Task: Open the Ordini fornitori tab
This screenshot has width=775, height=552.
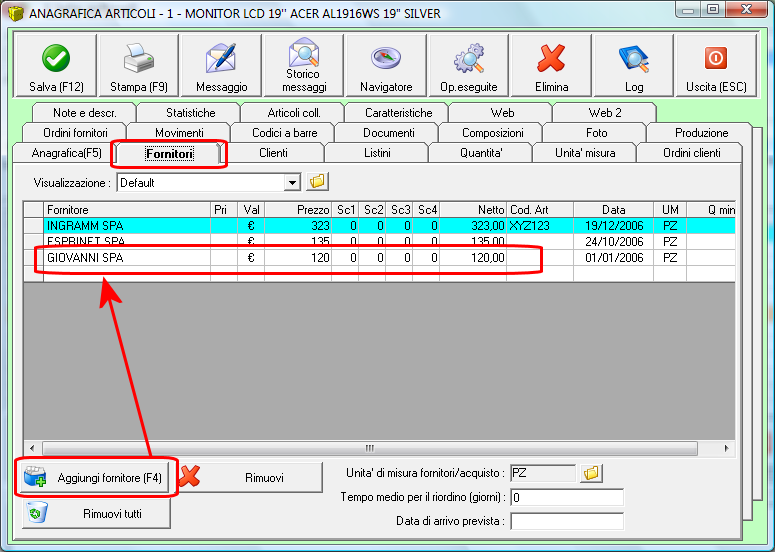Action: pyautogui.click(x=75, y=132)
